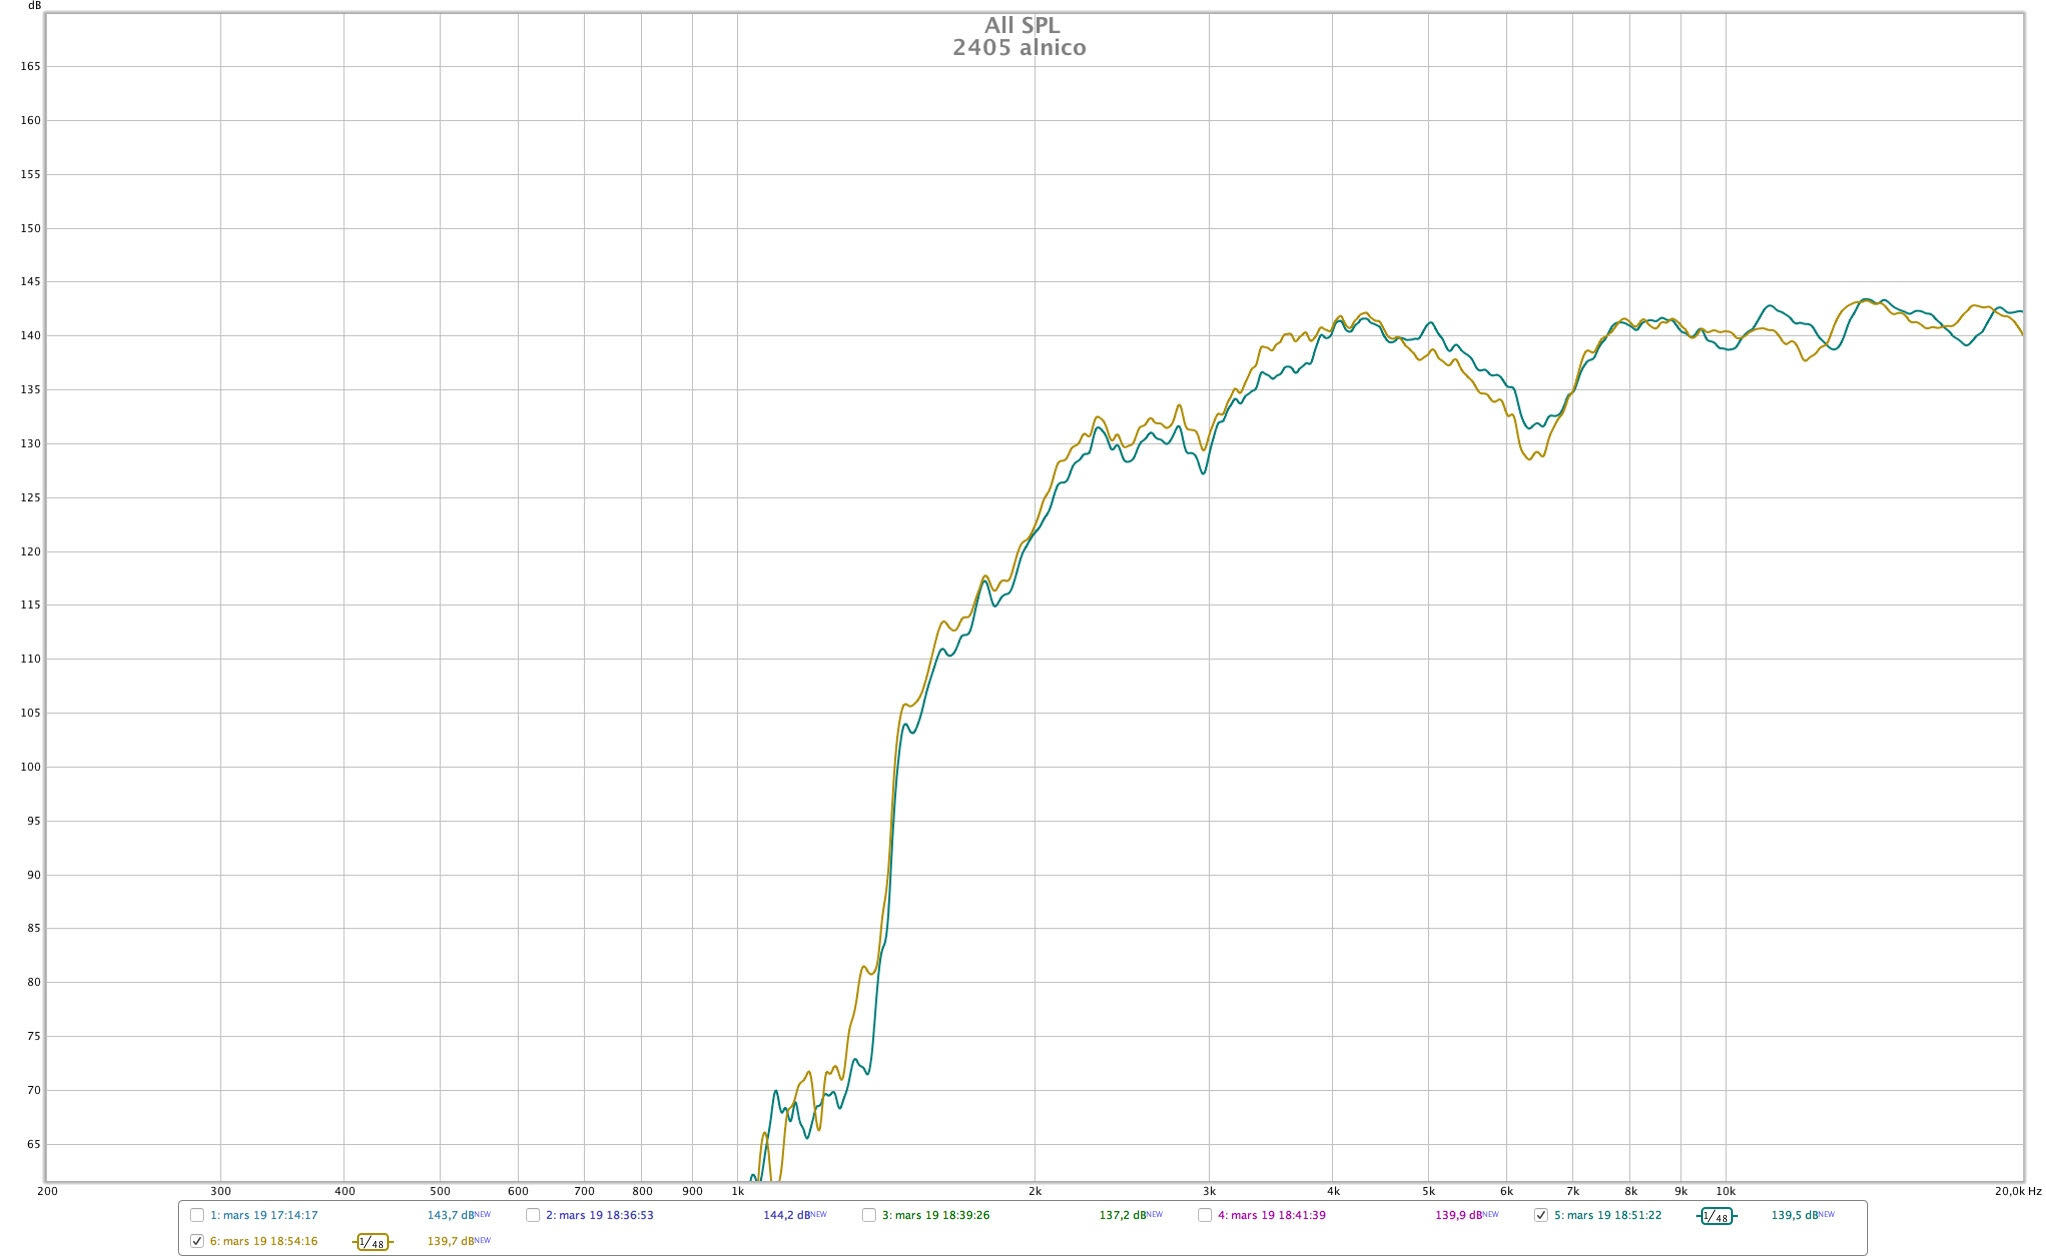This screenshot has width=2046, height=1257.
Task: Click teal 1/48 smoothing icon for trace 5
Action: coord(1716,1216)
